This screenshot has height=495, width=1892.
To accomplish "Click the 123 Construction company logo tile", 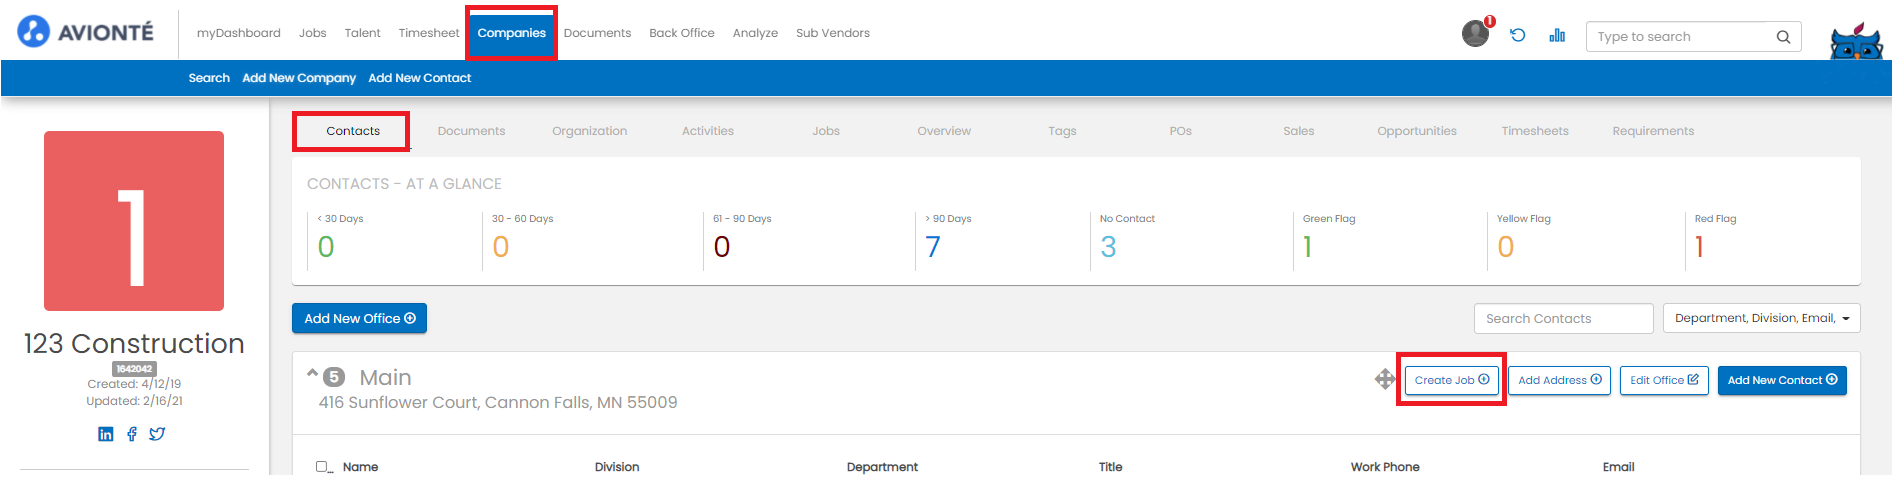I will coord(134,221).
